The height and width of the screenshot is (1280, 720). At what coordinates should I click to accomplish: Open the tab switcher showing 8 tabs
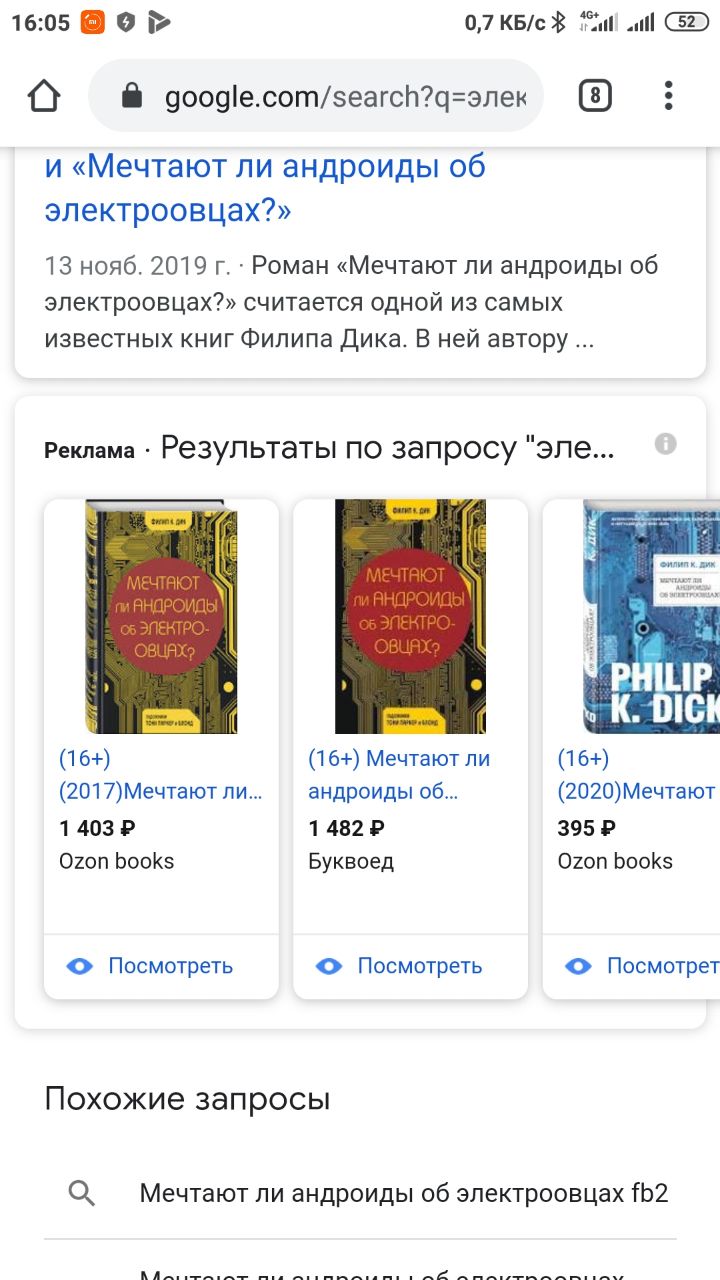point(595,96)
